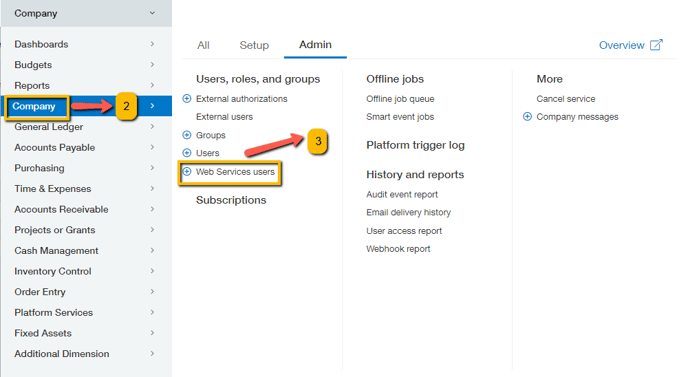This screenshot has width=688, height=377.
Task: Open External authorizations link
Action: pyautogui.click(x=241, y=99)
